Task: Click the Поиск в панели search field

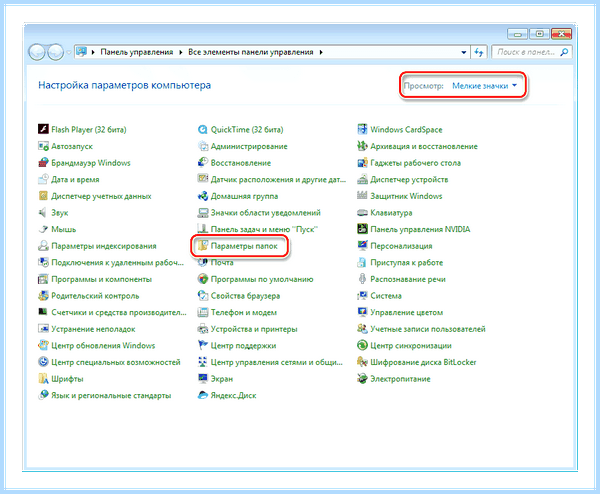Action: click(x=526, y=52)
